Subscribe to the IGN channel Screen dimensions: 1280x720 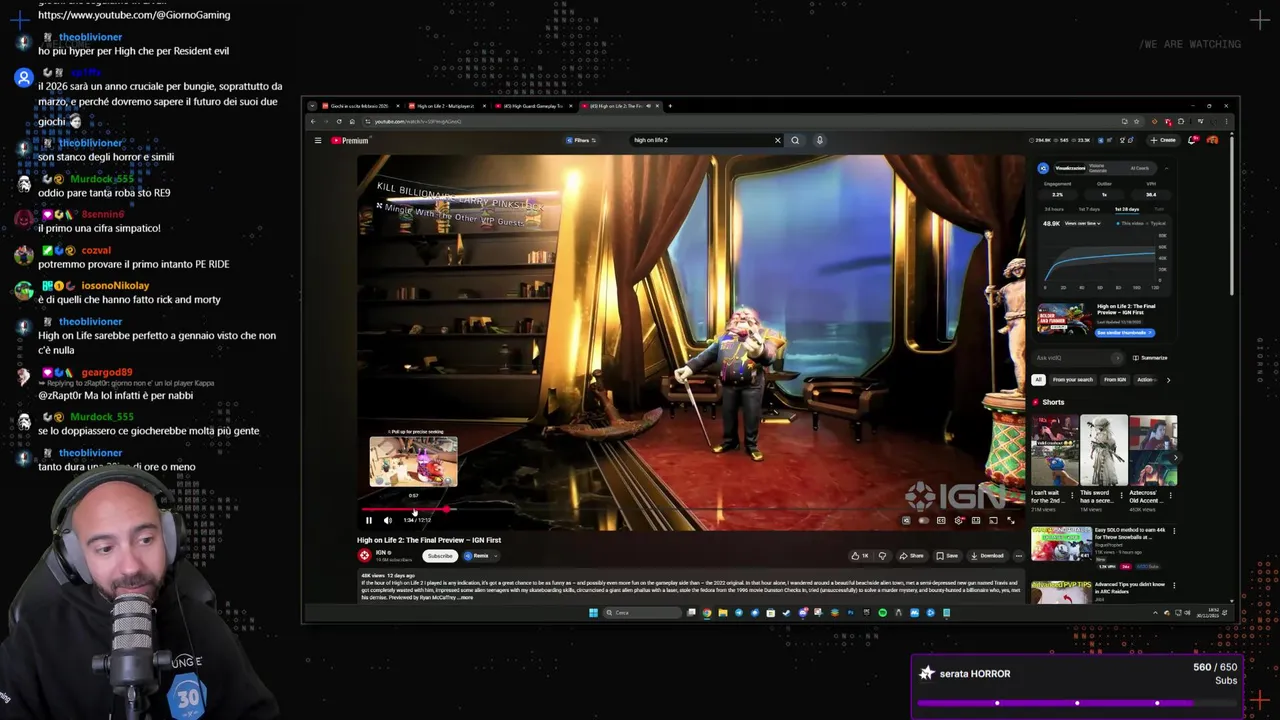[x=440, y=556]
